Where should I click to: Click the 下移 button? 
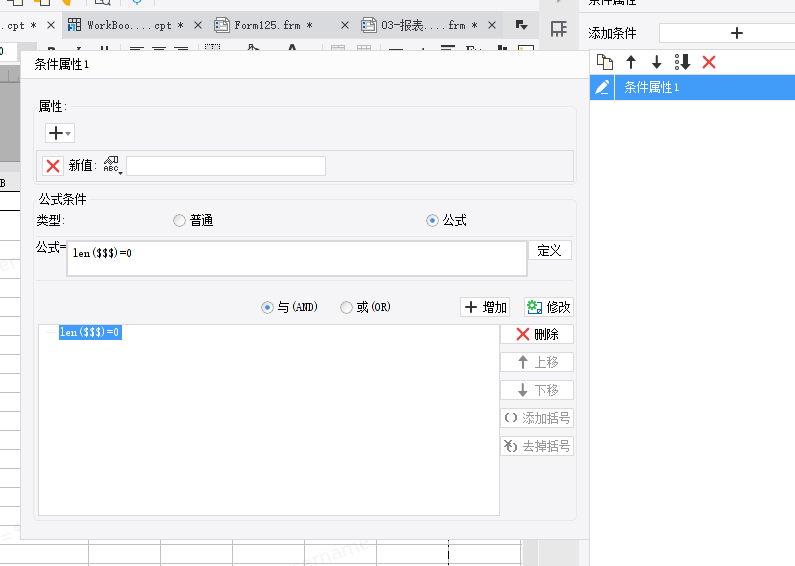tap(537, 390)
